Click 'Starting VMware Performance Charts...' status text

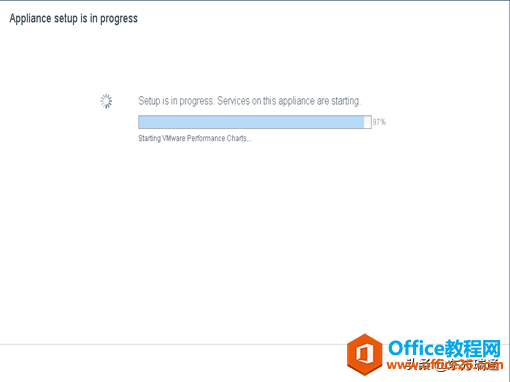point(195,138)
